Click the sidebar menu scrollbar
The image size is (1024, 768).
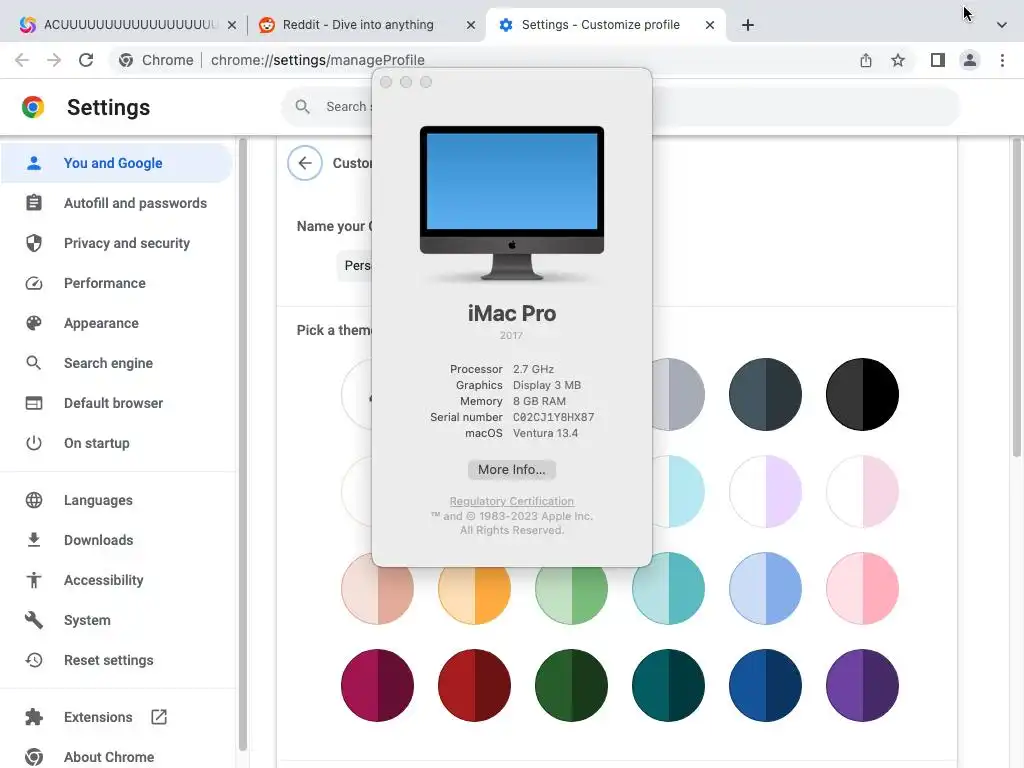(243, 444)
